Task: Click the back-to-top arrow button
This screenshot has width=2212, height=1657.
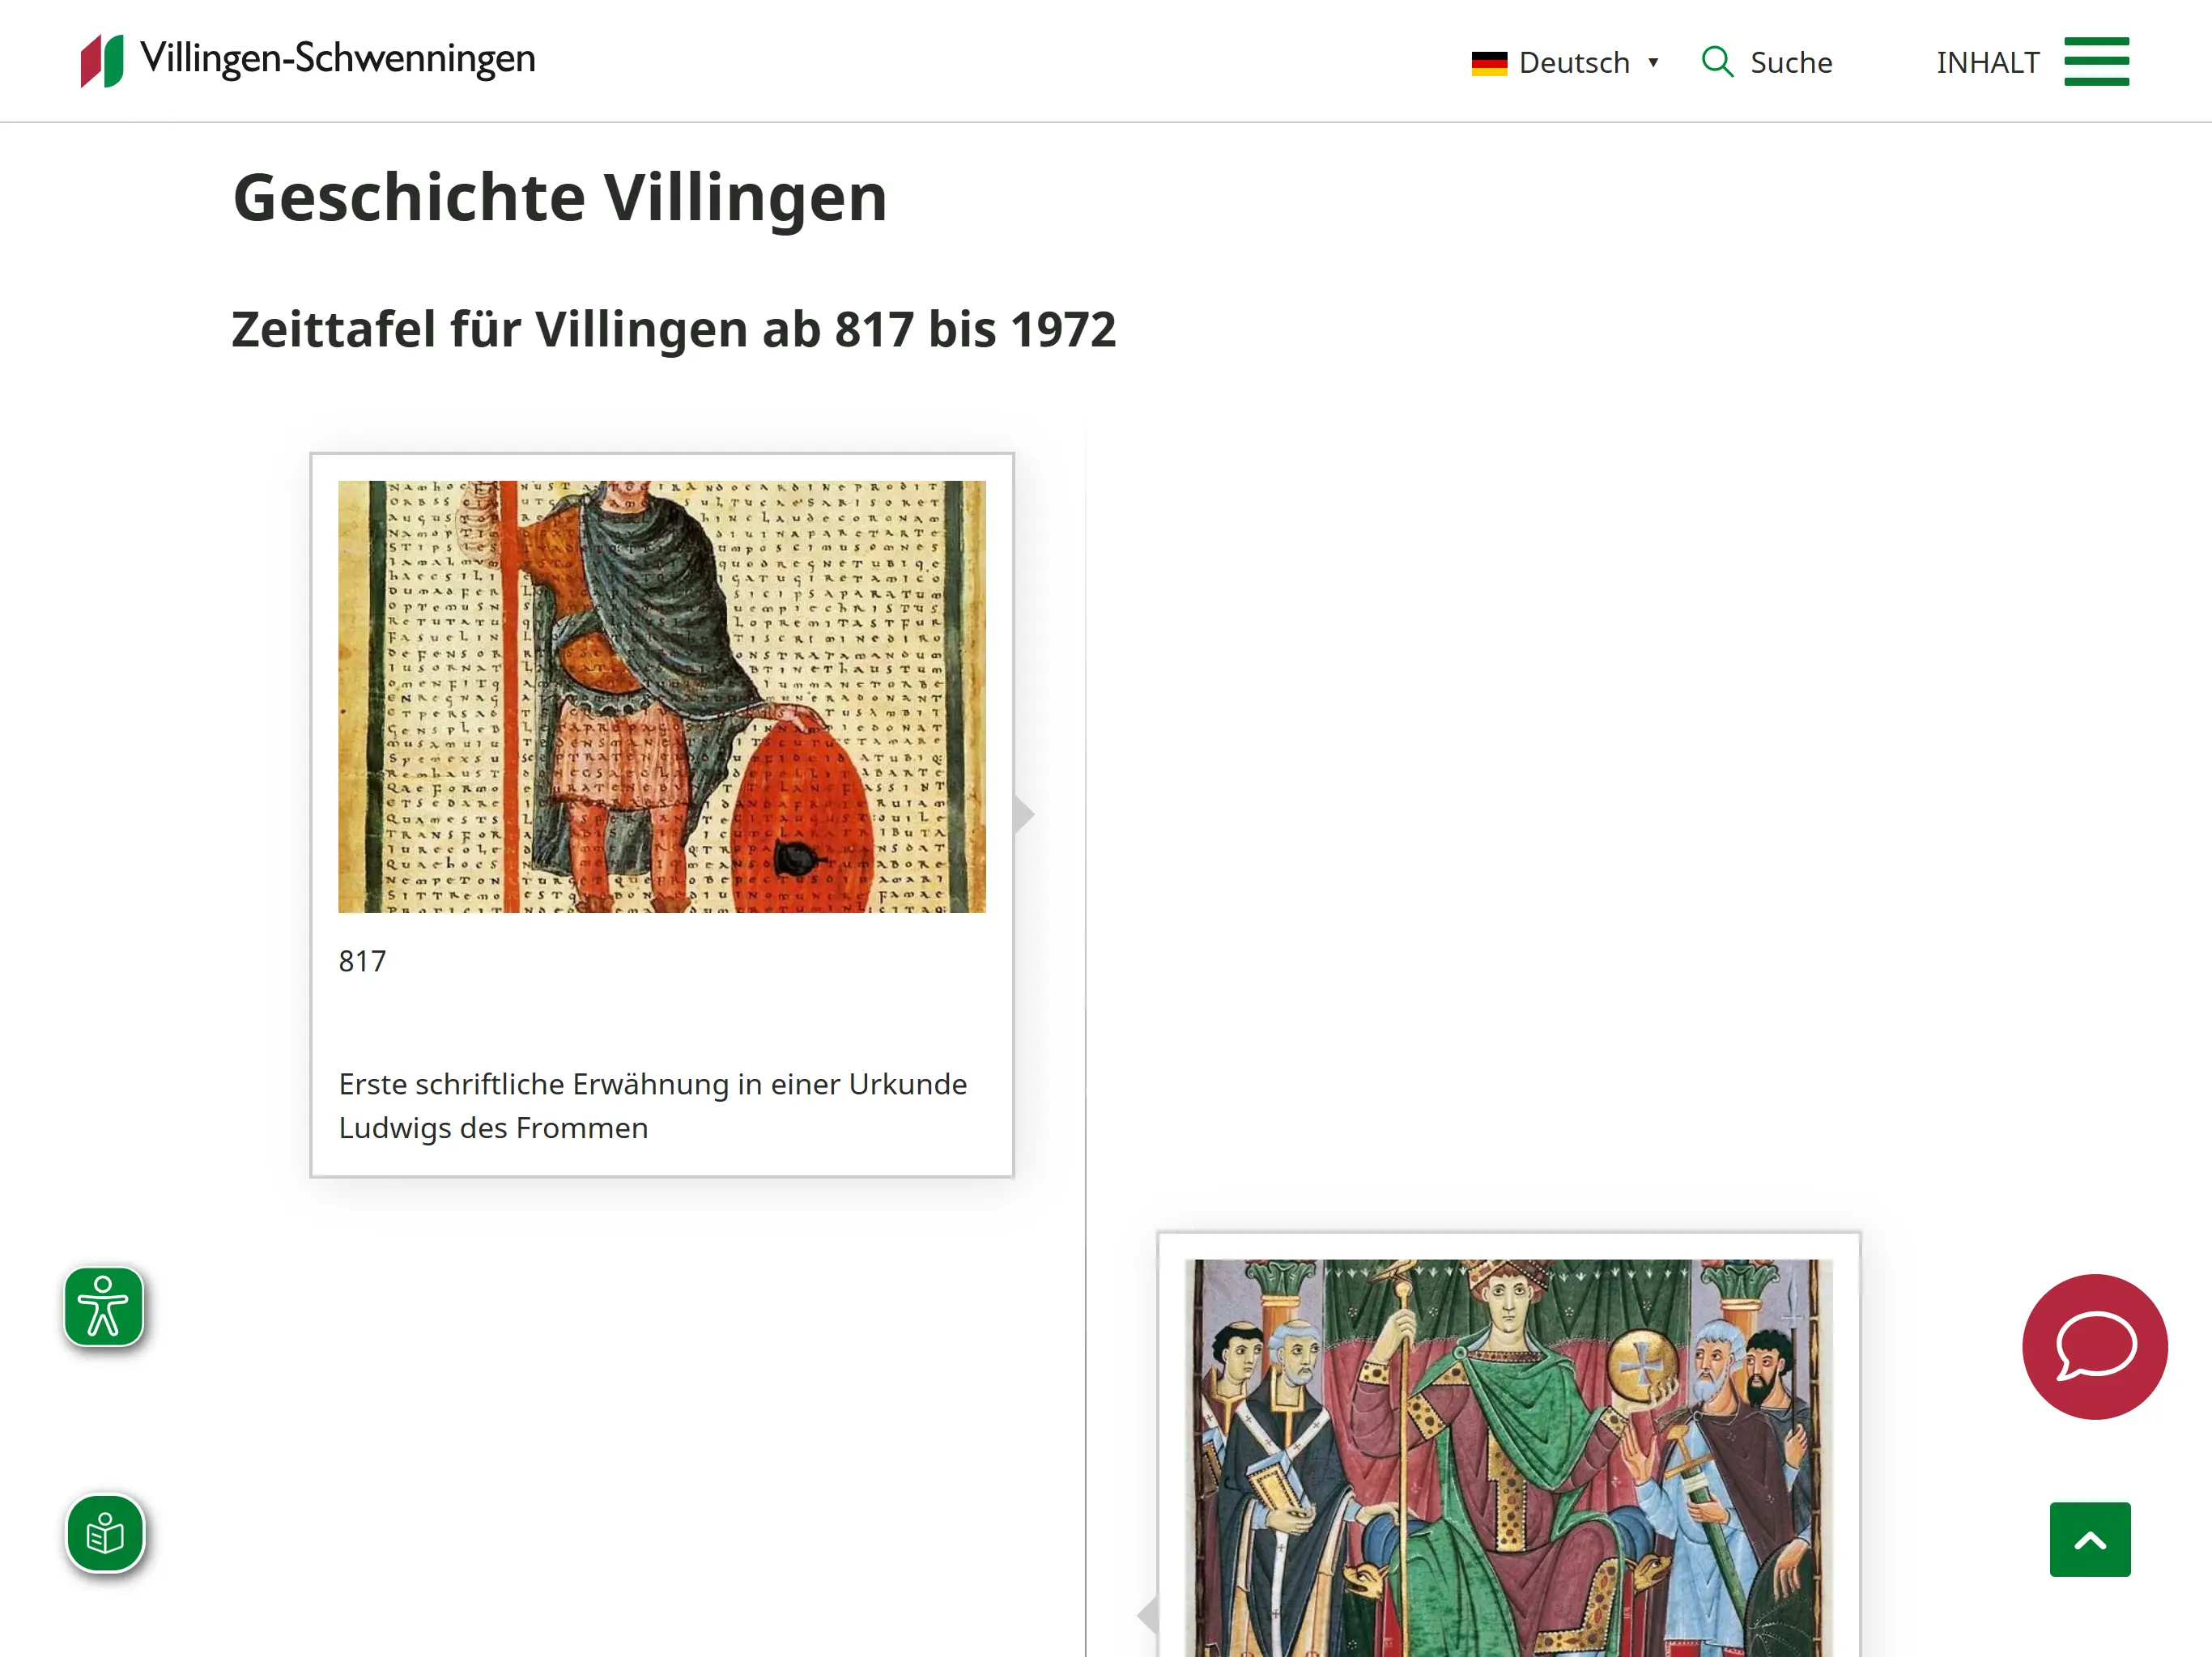Action: [2089, 1539]
